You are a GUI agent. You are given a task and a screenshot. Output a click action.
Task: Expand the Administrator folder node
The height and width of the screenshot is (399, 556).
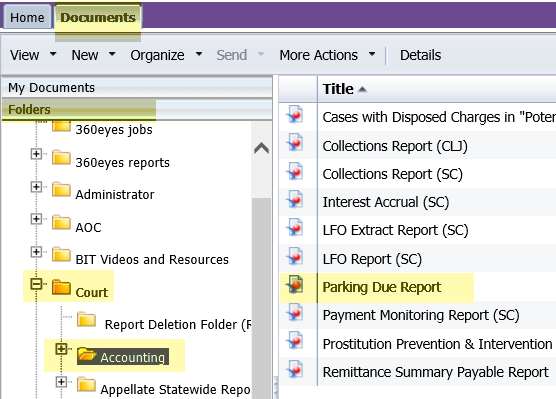(36, 187)
